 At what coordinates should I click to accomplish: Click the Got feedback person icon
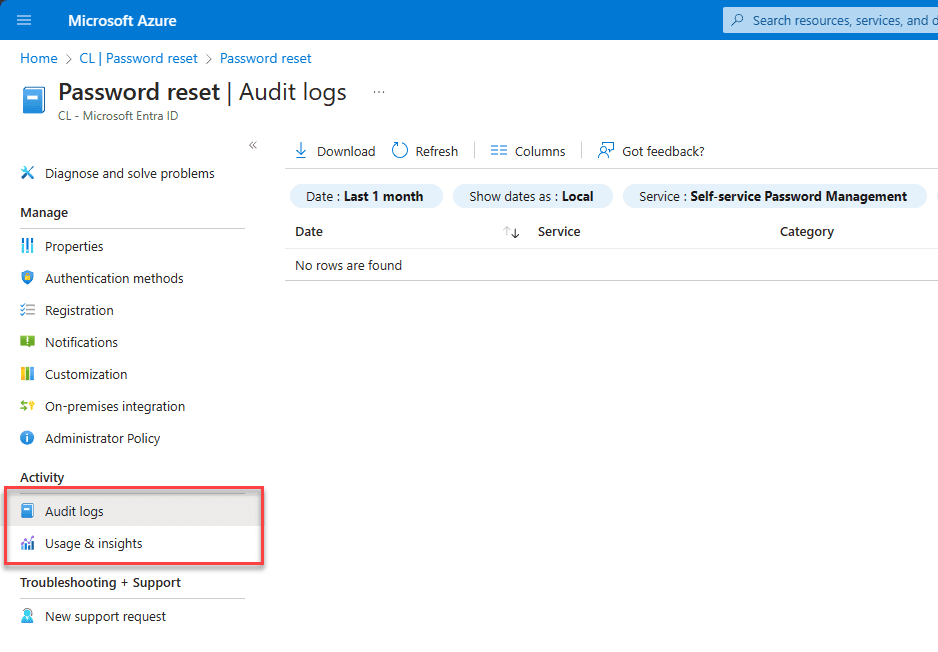click(605, 151)
